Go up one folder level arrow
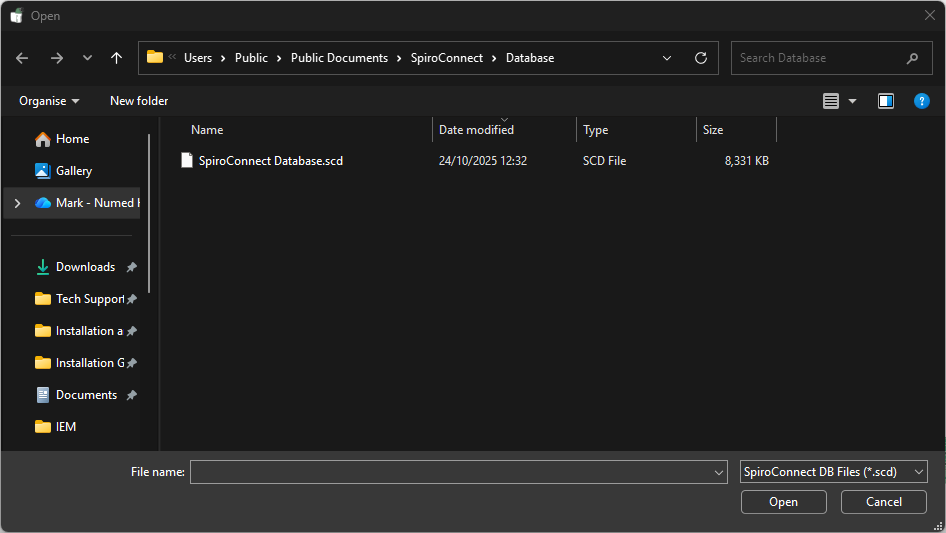This screenshot has height=533, width=946. pos(116,58)
